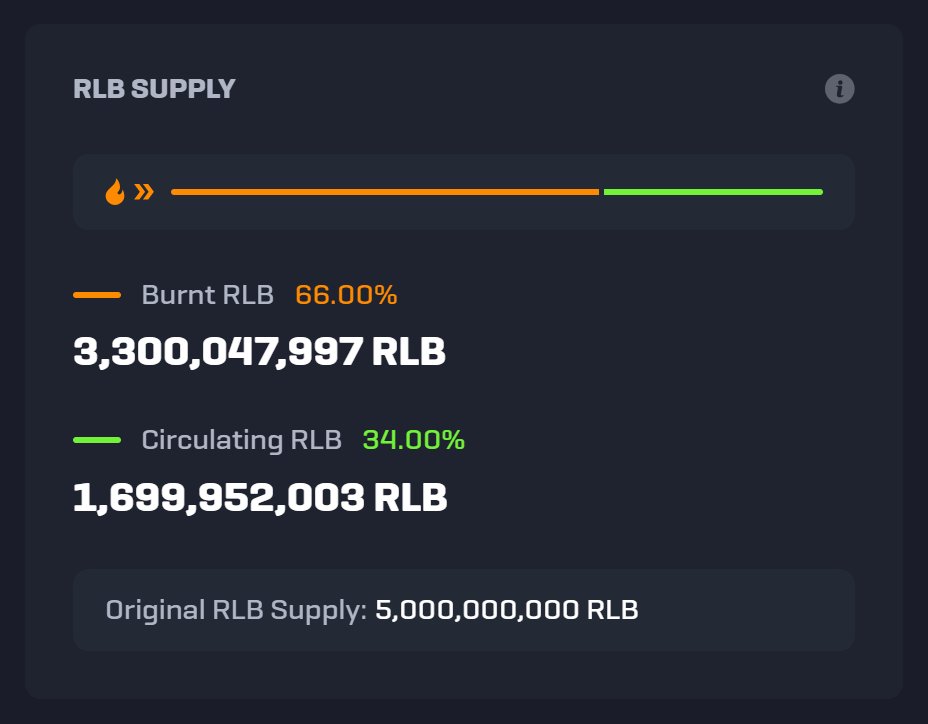Toggle the Circulating RLB legend entry
The image size is (928, 724).
[x=240, y=439]
